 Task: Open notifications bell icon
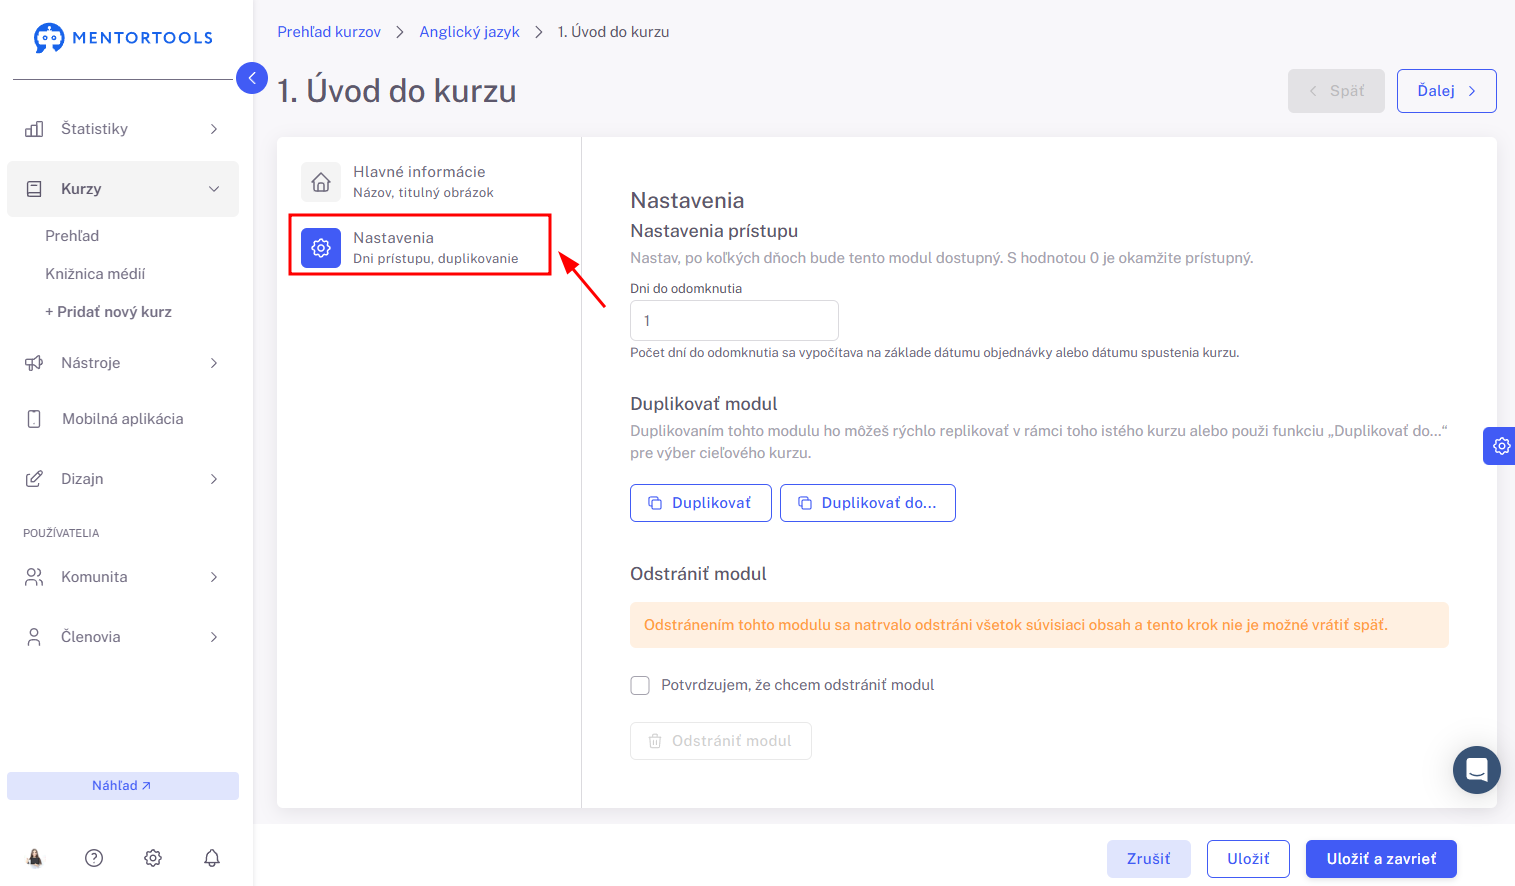click(212, 858)
